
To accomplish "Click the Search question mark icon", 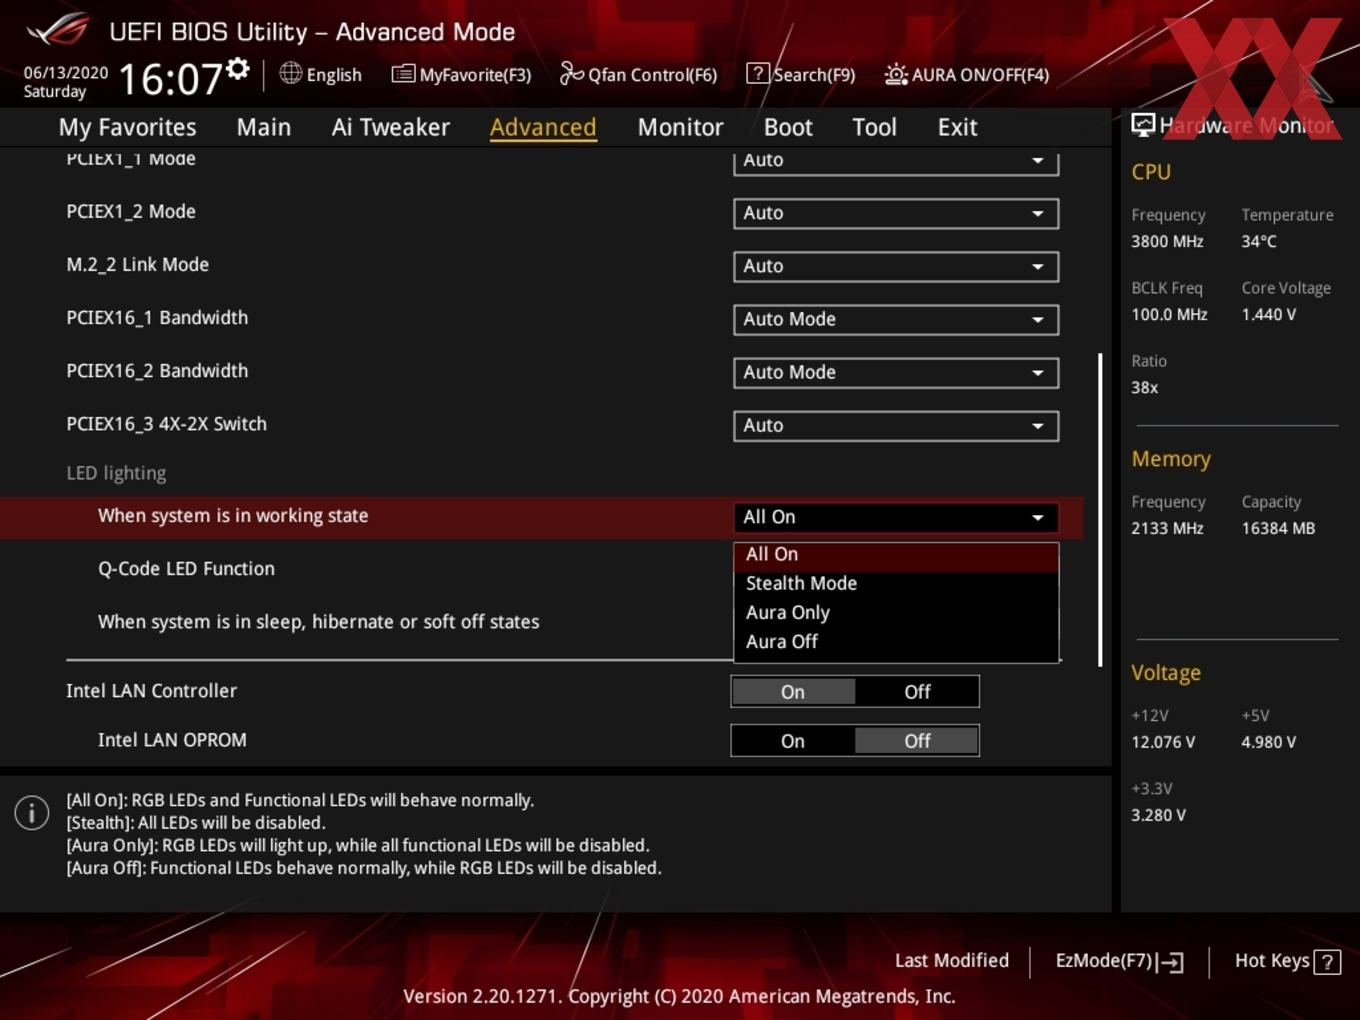I will 758,73.
